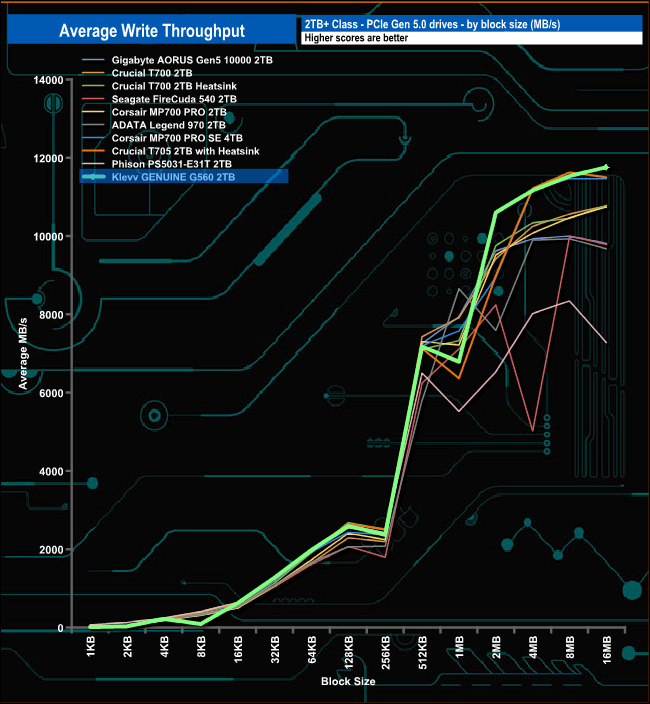Click the Corsair MP700 PRO 2TB legend label

[x=169, y=112]
